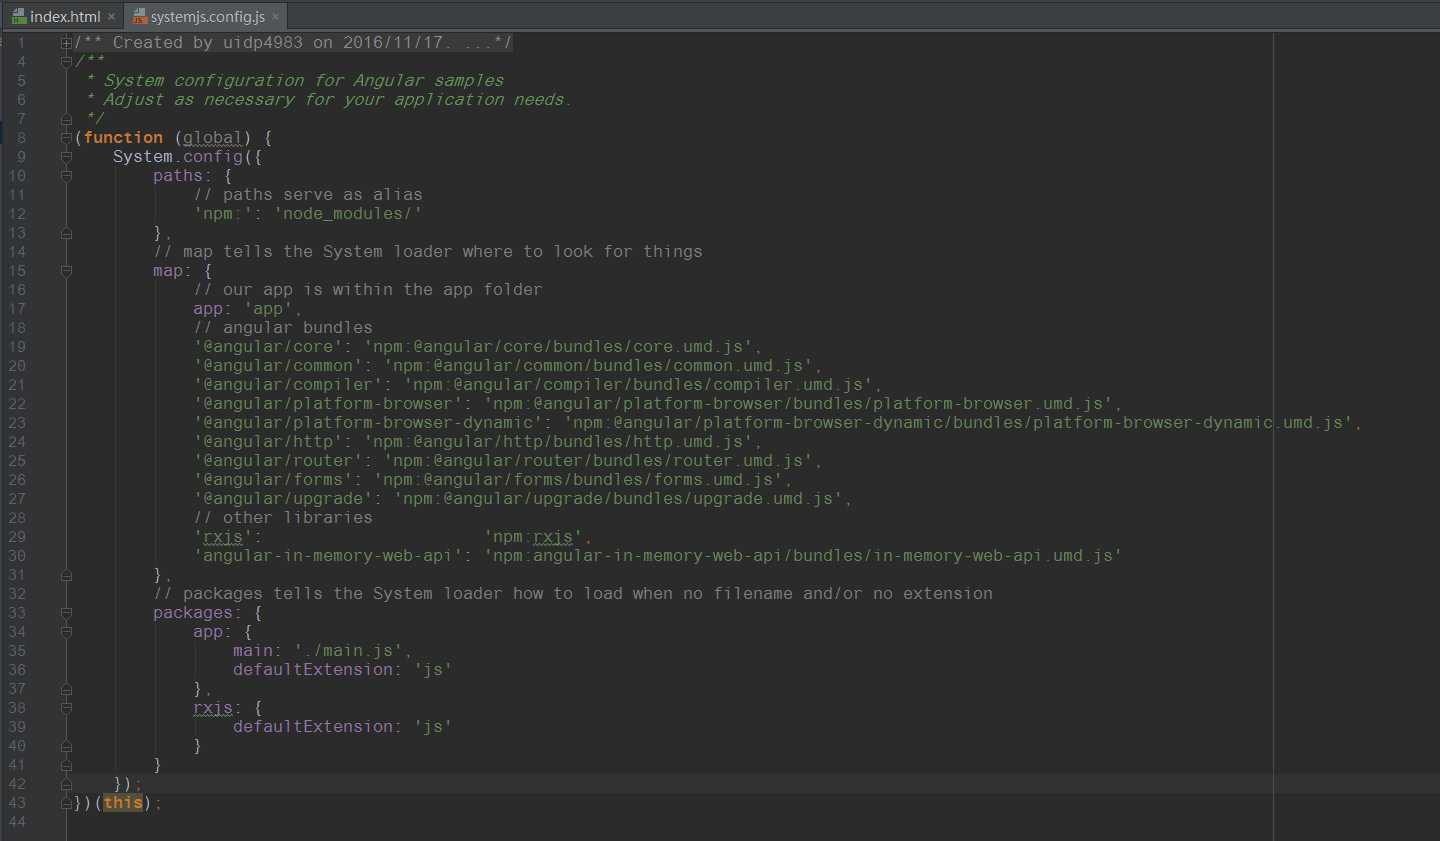Click the '@angular/core' map key
This screenshot has width=1440, height=841.
(268, 347)
